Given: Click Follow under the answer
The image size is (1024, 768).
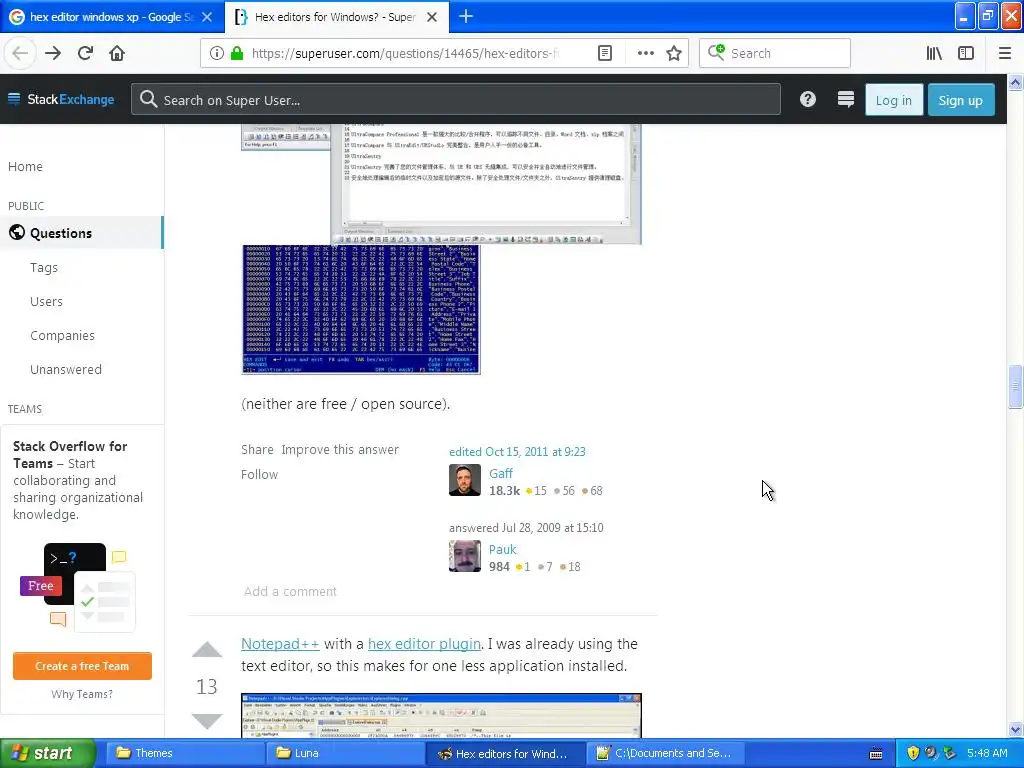Looking at the screenshot, I should [259, 474].
